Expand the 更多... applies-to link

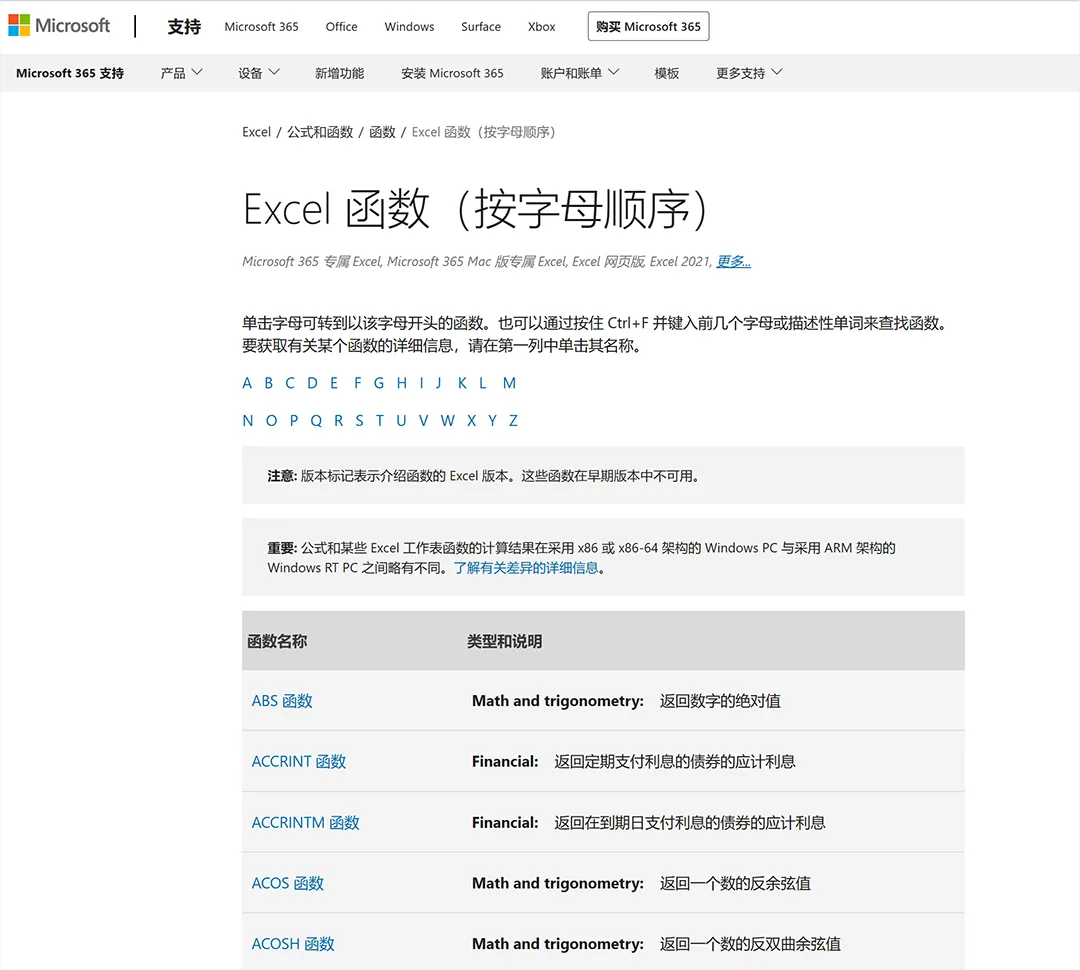734,262
